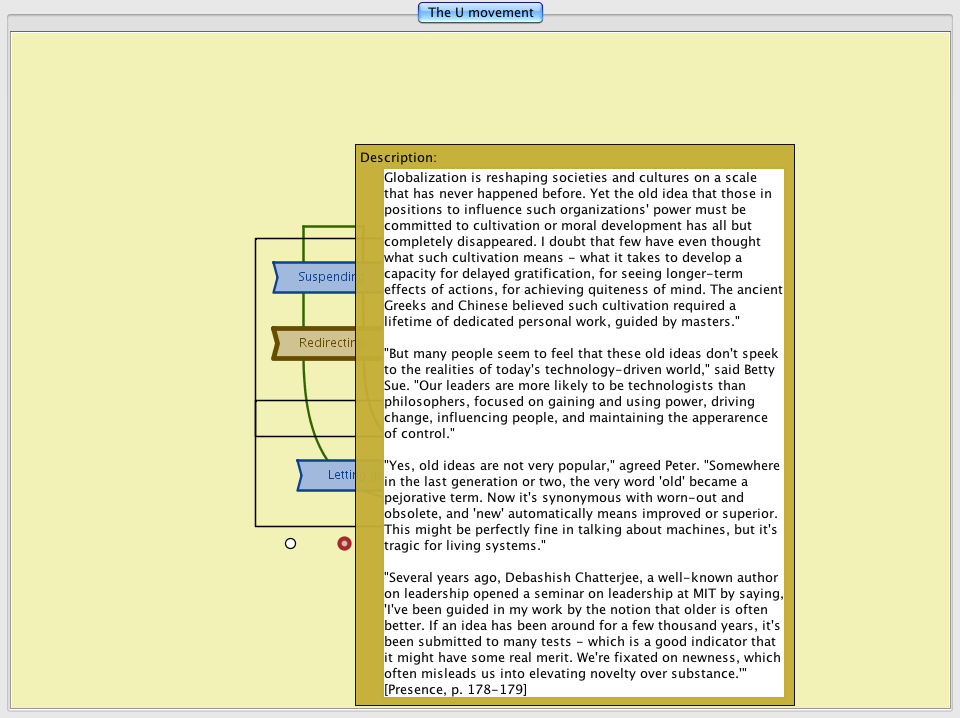The width and height of the screenshot is (960, 718).
Task: Click the red circle pathway marker
Action: click(344, 543)
